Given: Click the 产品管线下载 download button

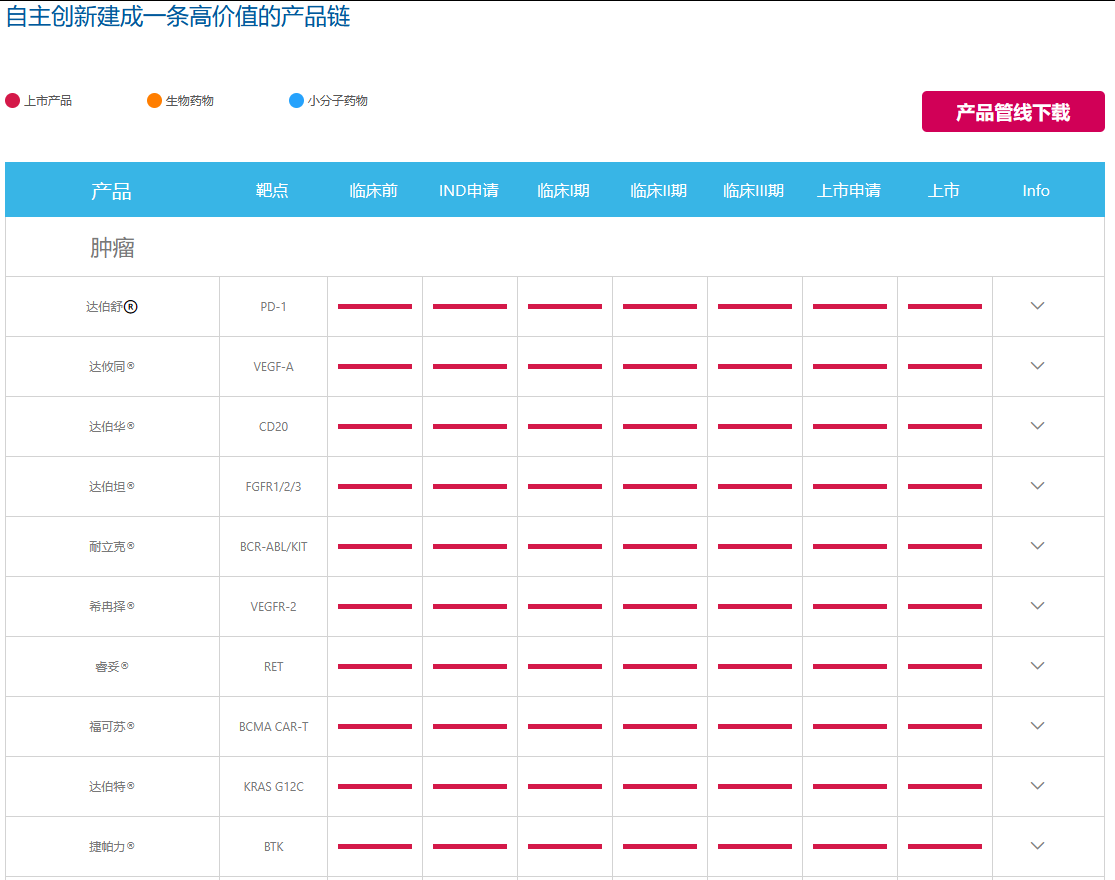Looking at the screenshot, I should (x=1013, y=112).
